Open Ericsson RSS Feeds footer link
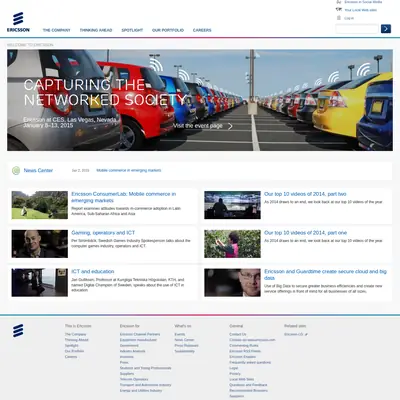 pos(245,351)
